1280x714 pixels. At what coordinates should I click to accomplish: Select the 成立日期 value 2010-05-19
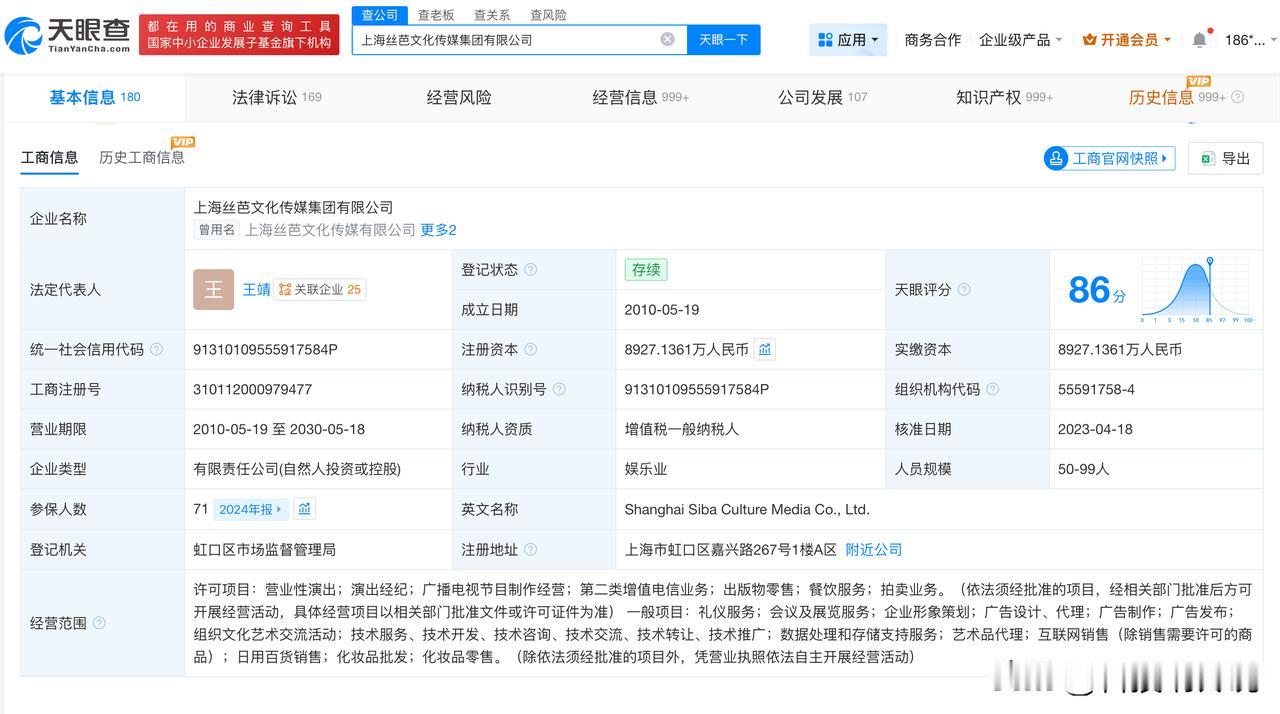(x=661, y=309)
